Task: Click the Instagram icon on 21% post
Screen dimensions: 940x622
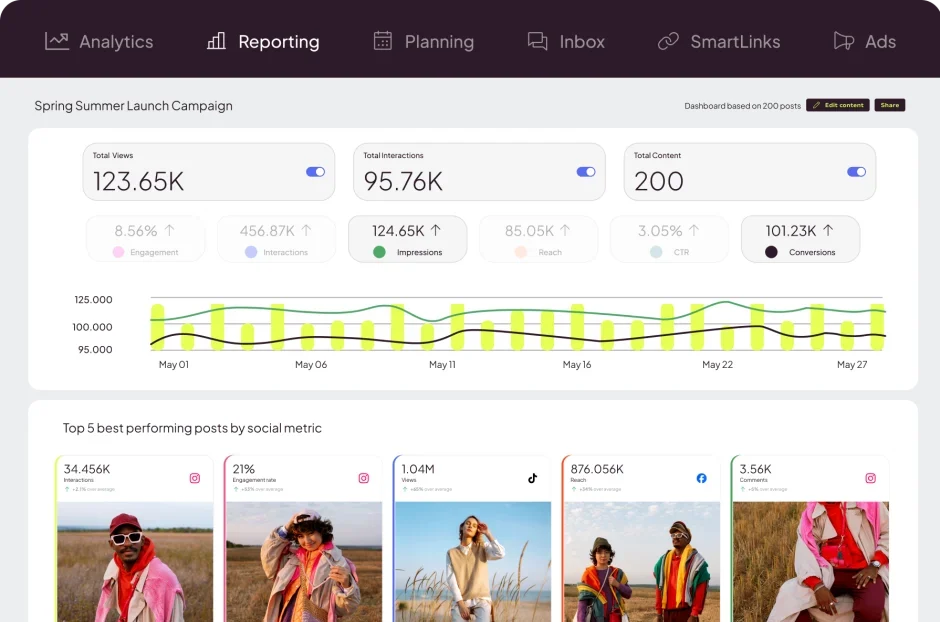Action: click(364, 478)
